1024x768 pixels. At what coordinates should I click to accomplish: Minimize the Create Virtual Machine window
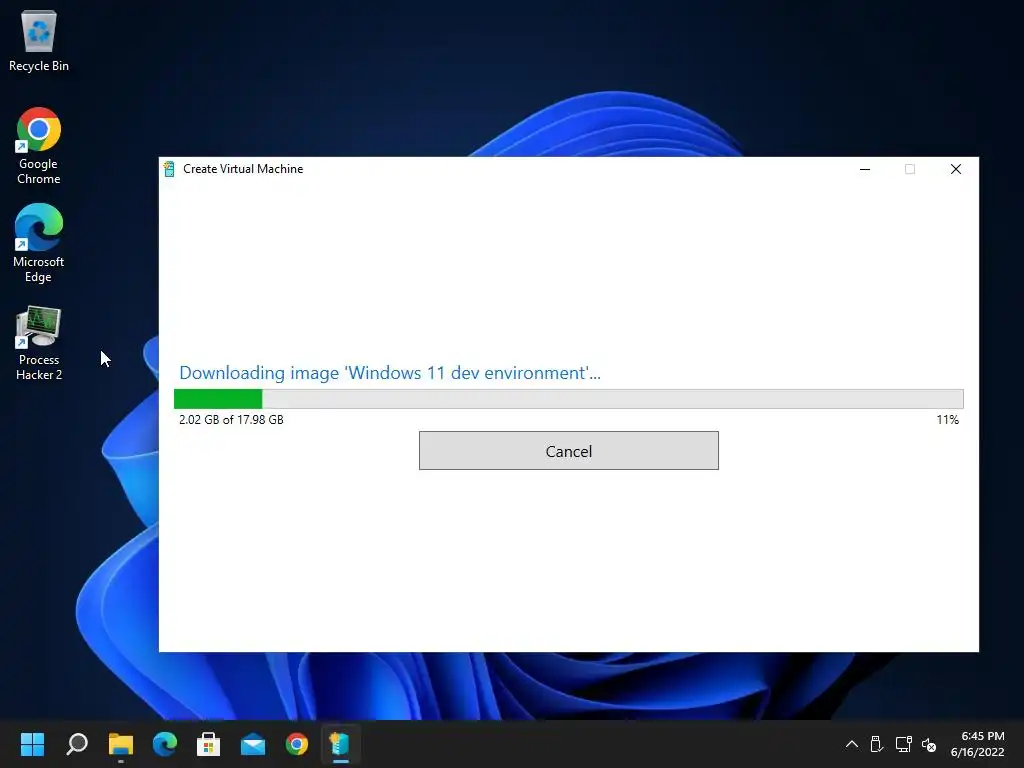865,169
